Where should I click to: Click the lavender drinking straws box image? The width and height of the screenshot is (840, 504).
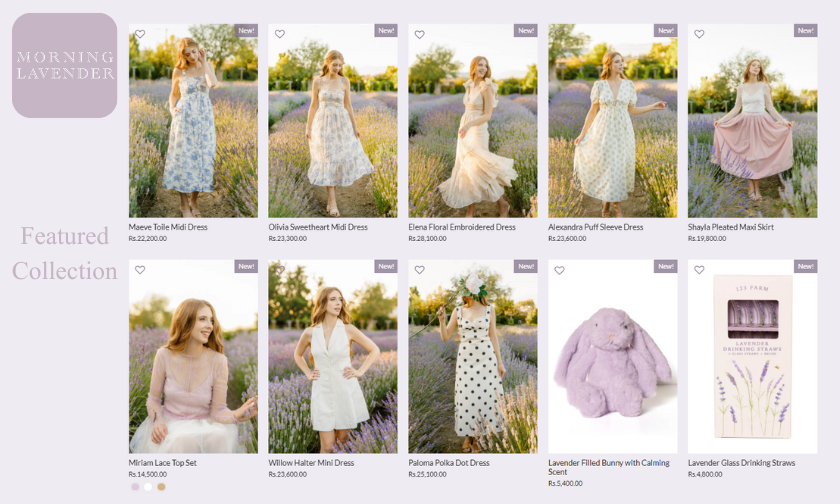click(x=753, y=357)
